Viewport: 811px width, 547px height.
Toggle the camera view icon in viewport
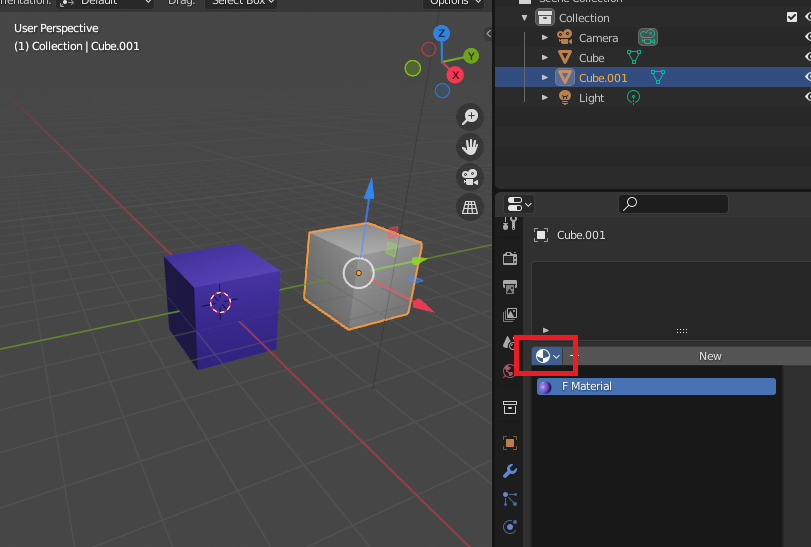[x=470, y=177]
